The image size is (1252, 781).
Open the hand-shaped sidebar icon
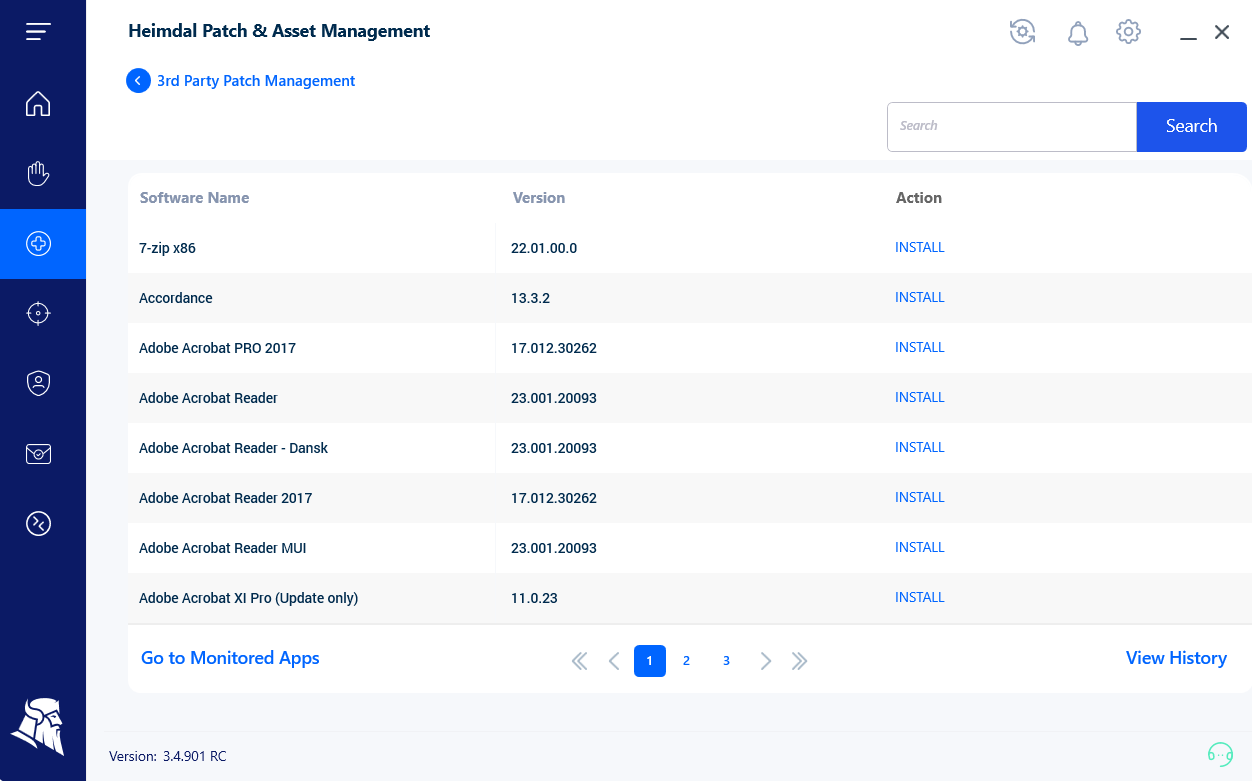pos(38,174)
